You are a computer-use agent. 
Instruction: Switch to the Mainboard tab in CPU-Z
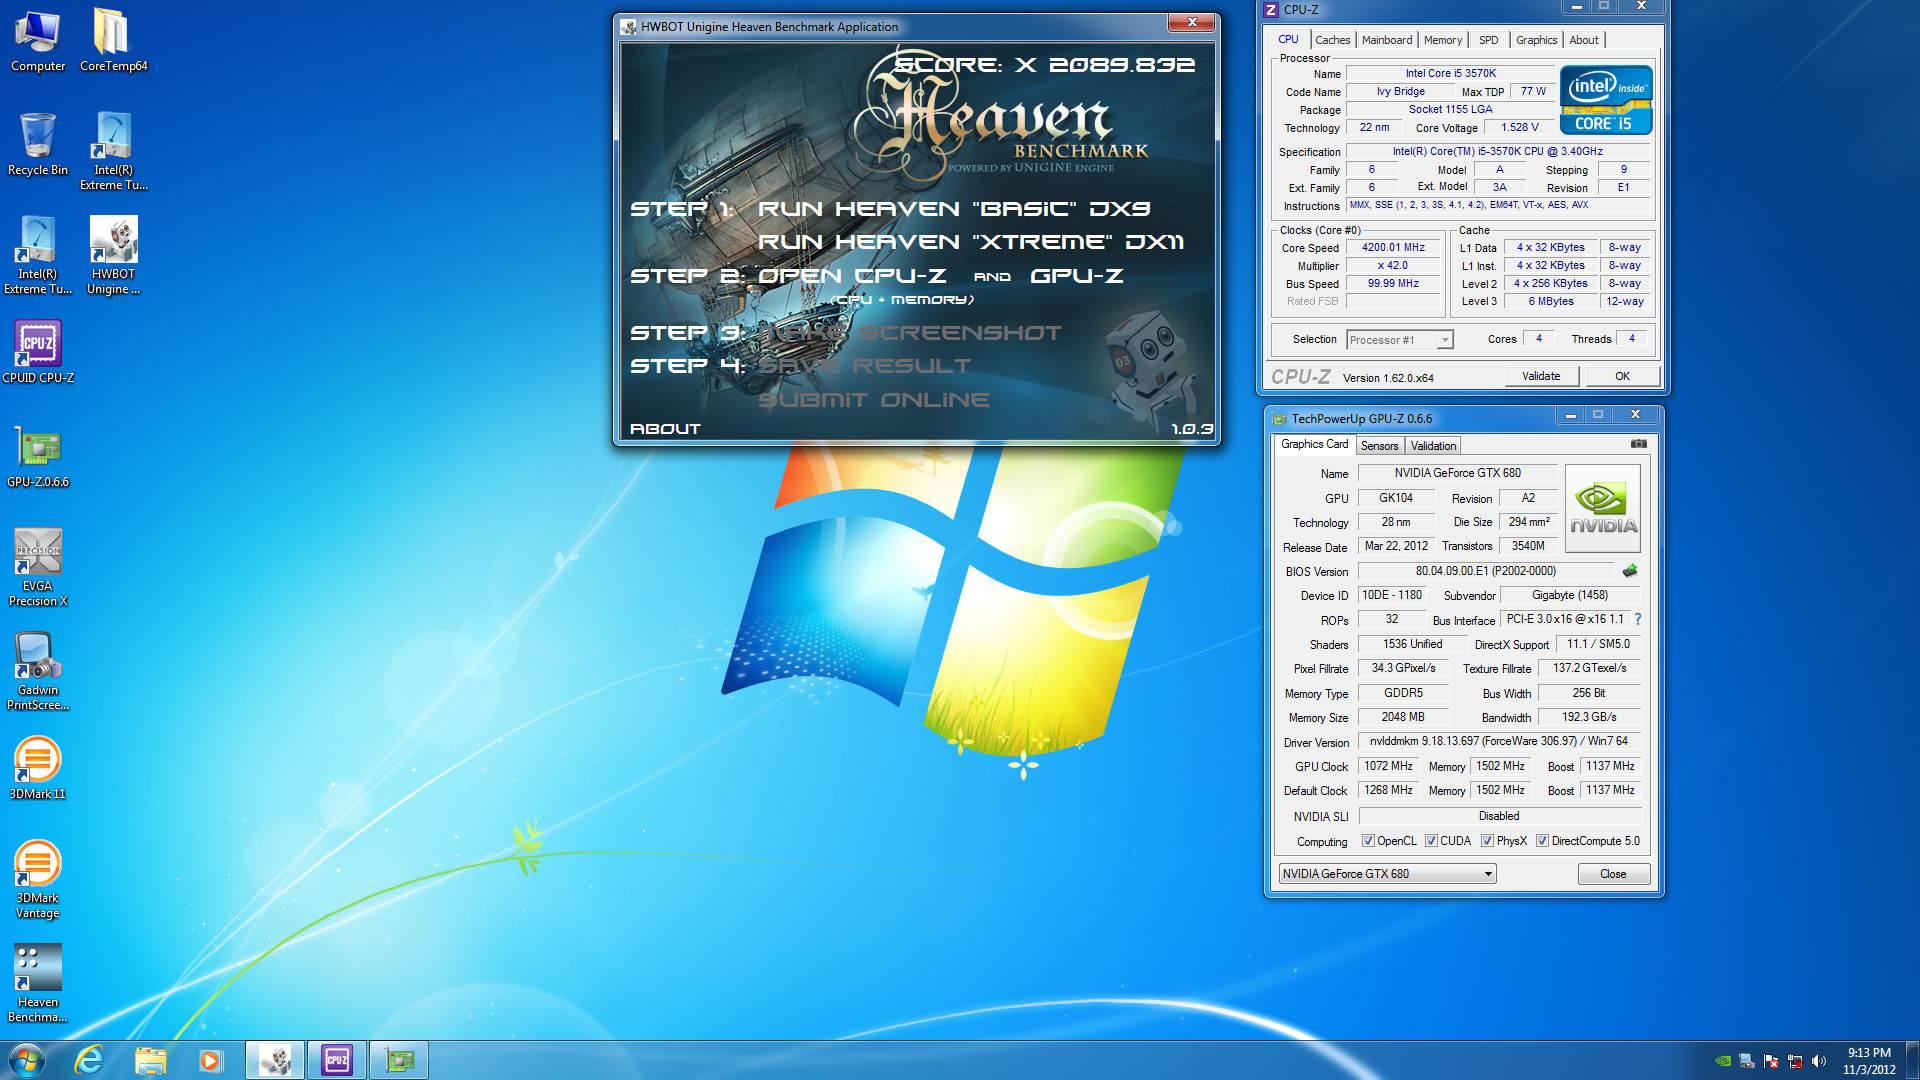pyautogui.click(x=1387, y=40)
